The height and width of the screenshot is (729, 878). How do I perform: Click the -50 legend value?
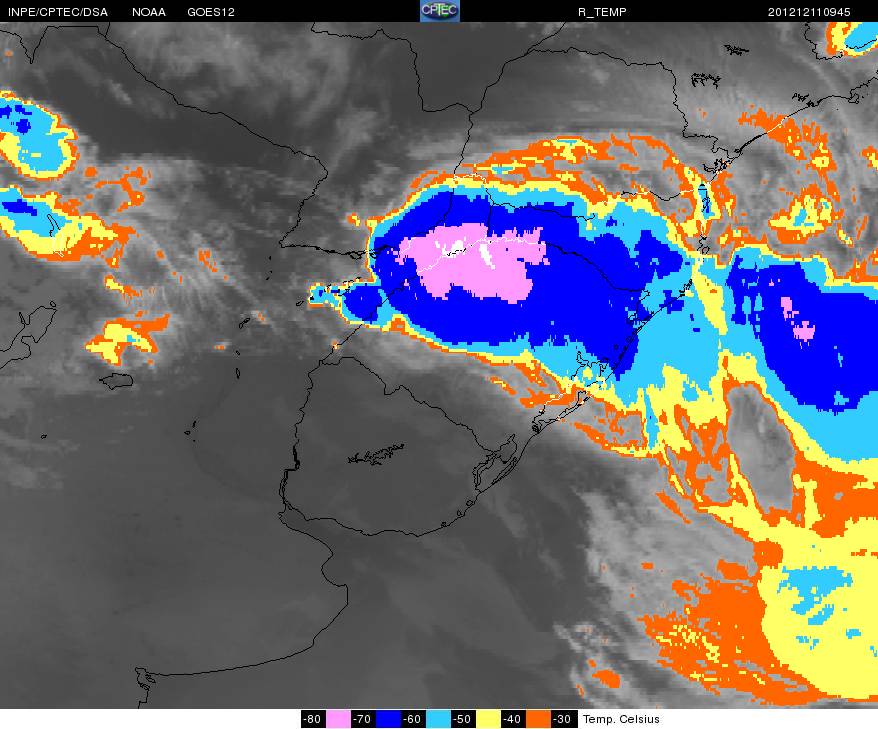click(463, 719)
